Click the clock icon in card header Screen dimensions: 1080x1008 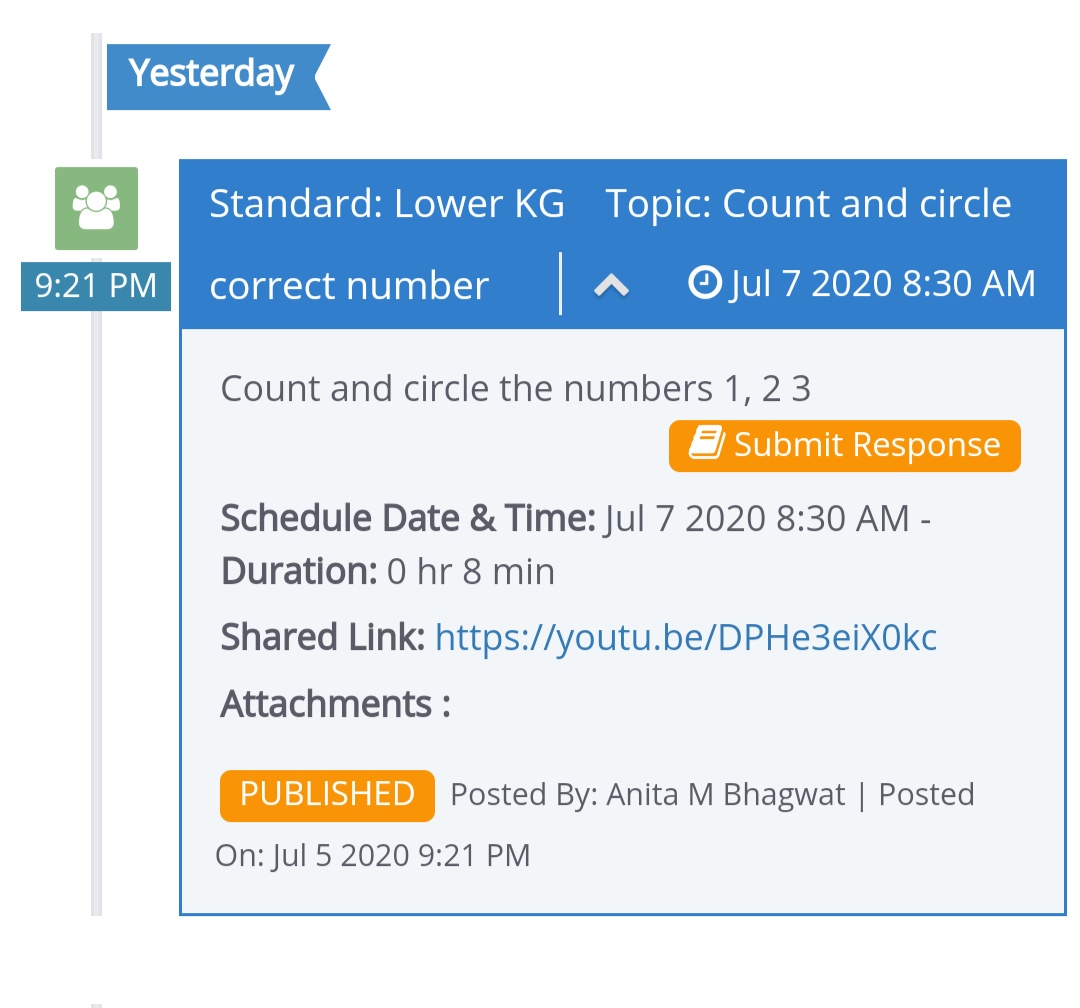coord(705,283)
